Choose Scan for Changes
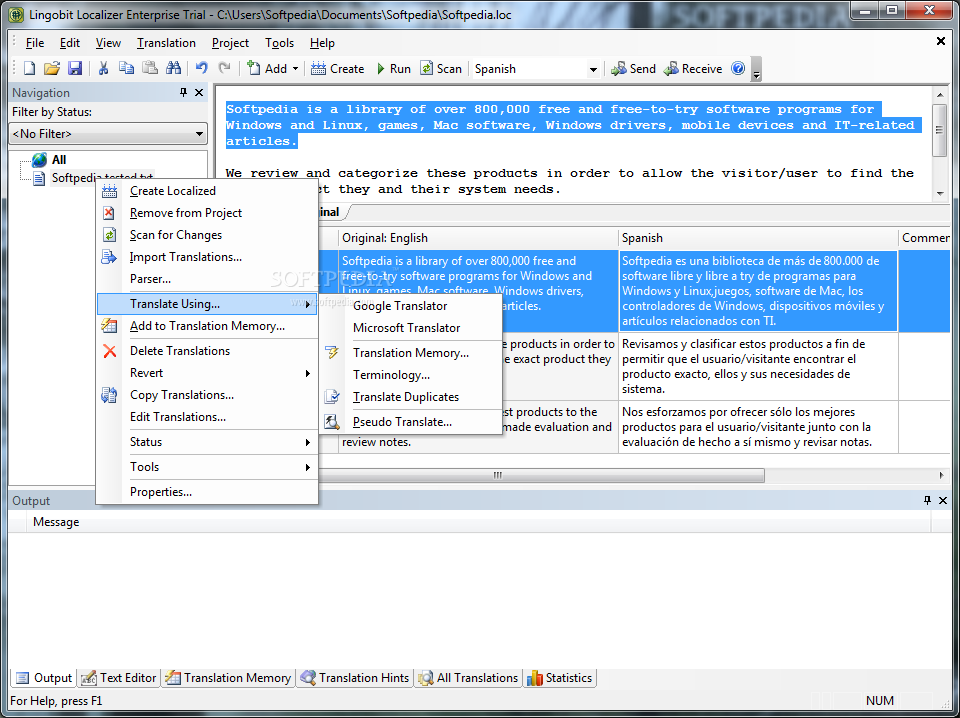Viewport: 960px width, 718px height. pyautogui.click(x=207, y=235)
